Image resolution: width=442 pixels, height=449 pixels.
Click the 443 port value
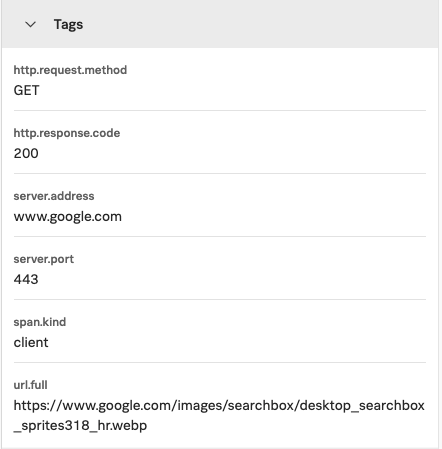pos(26,279)
